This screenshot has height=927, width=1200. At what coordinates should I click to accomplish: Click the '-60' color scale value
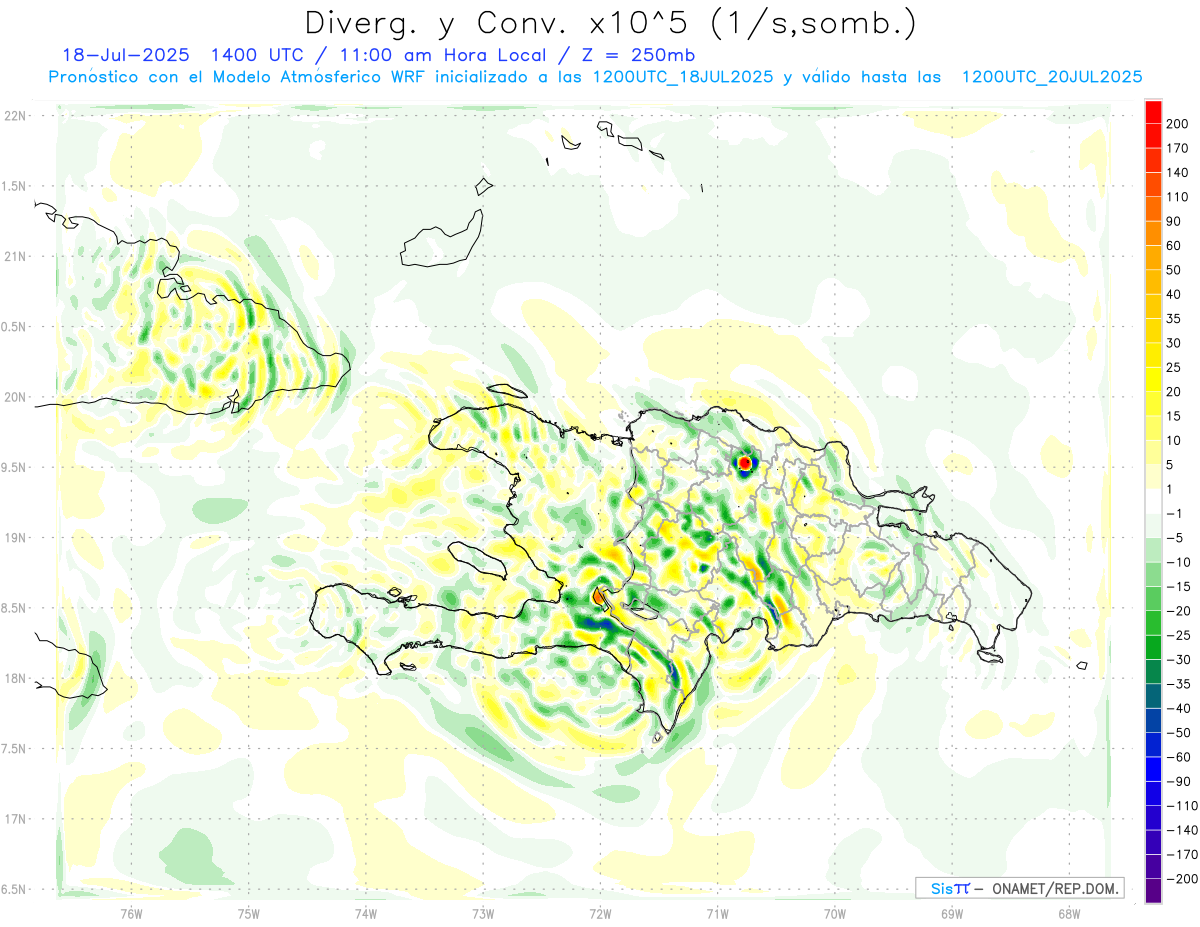click(x=1178, y=757)
